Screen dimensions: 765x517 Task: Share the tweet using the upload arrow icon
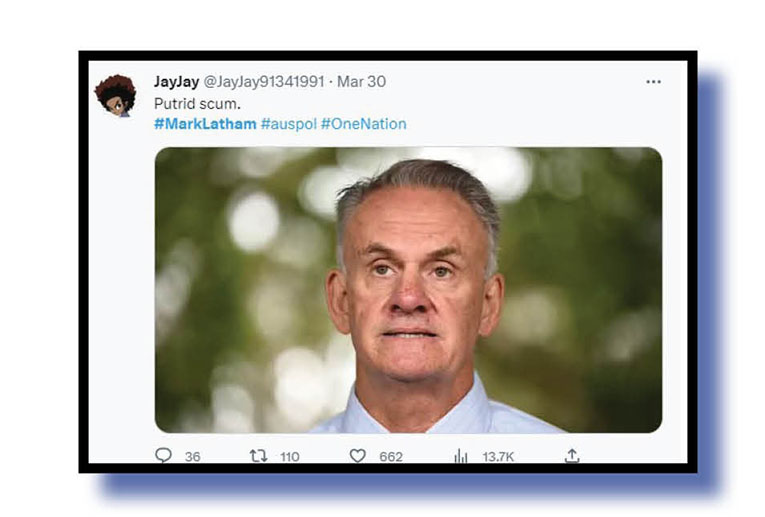pos(572,456)
